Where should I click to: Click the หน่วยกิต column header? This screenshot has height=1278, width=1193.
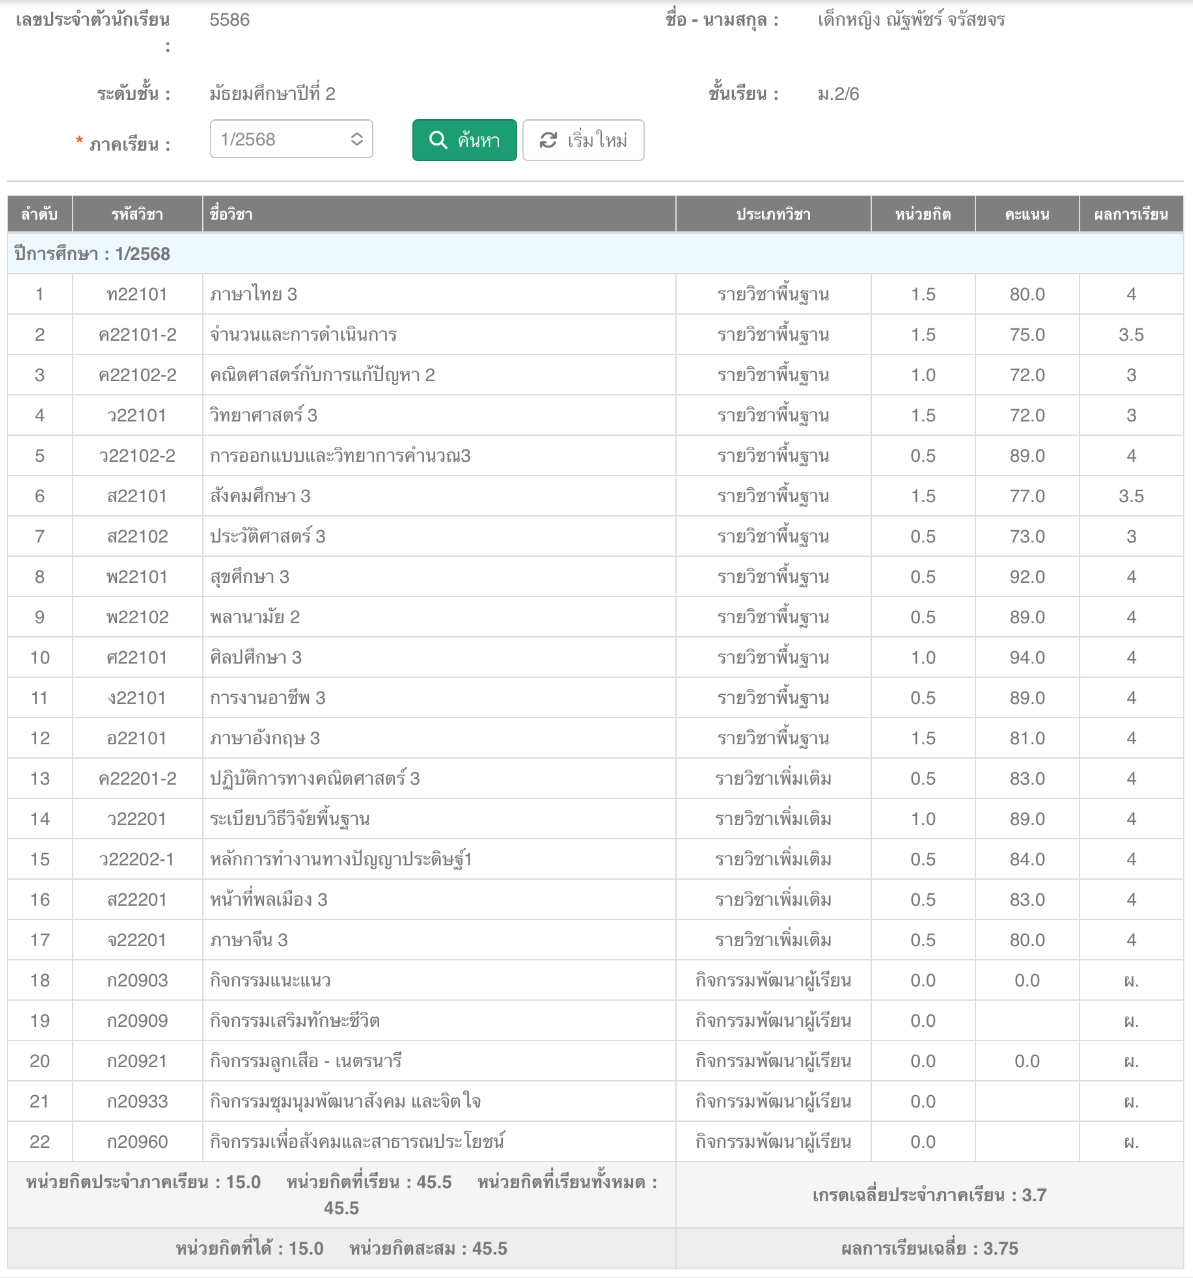(x=923, y=214)
